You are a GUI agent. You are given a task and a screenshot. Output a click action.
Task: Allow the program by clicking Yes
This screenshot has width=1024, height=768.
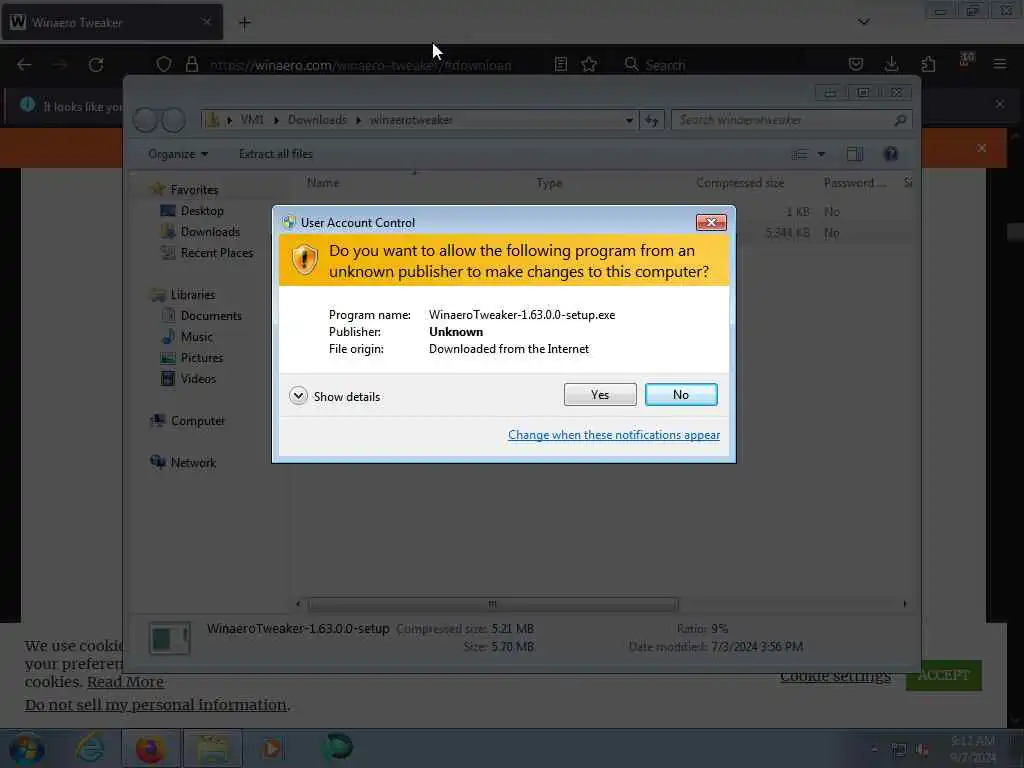tap(600, 394)
